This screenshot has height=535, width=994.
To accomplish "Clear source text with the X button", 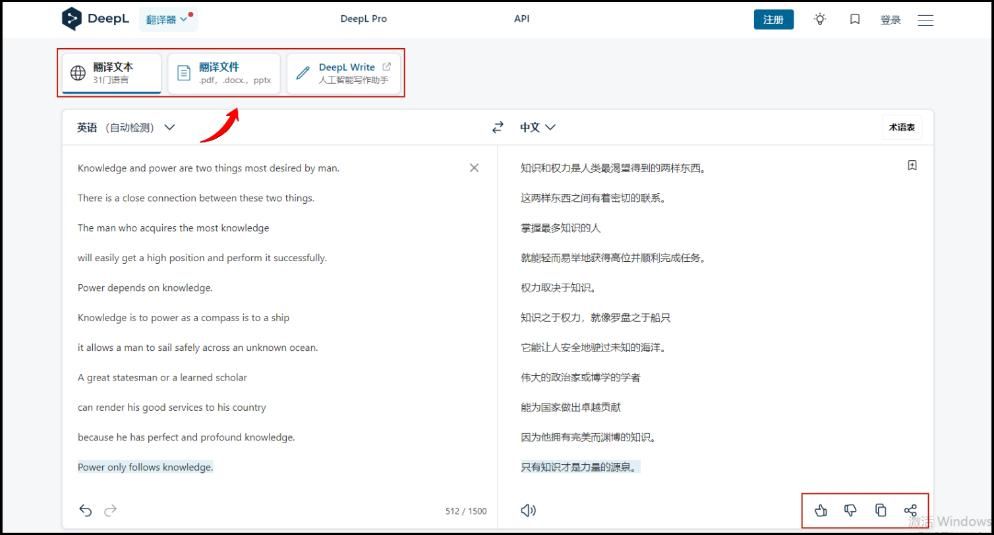I will pos(474,168).
